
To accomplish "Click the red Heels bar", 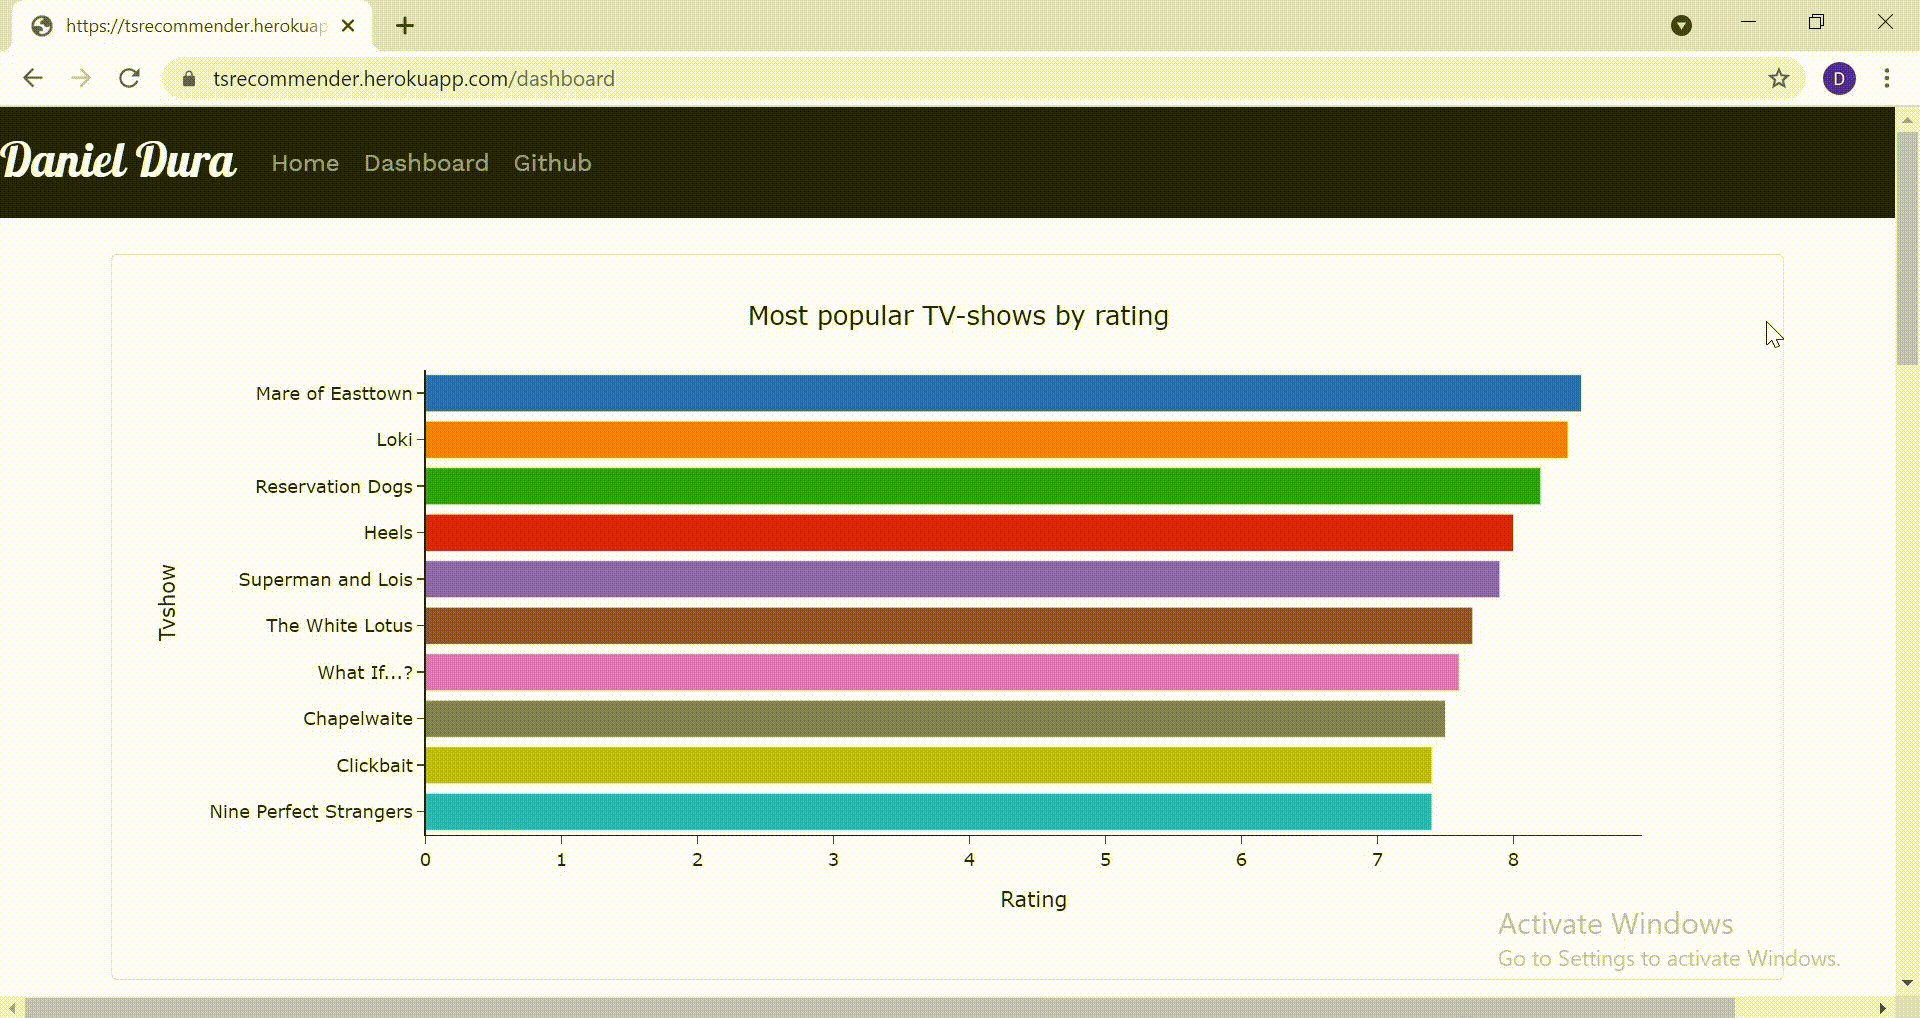I will pyautogui.click(x=969, y=533).
